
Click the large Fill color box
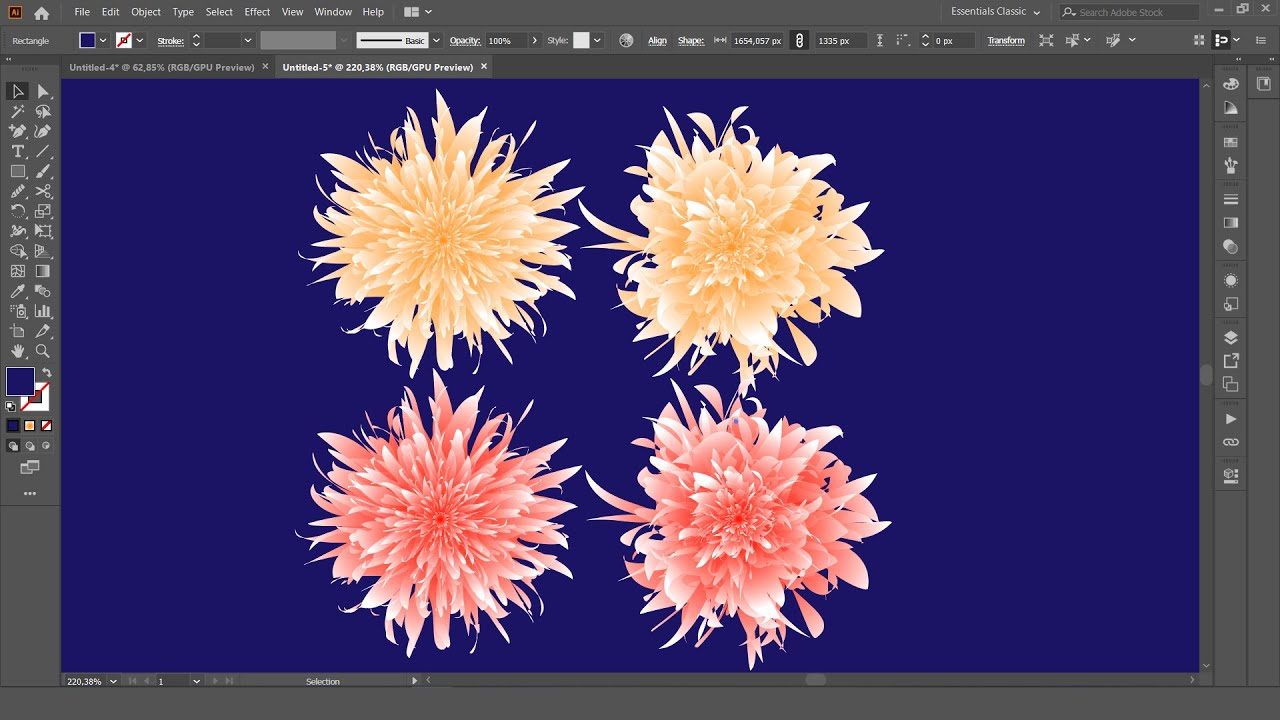pyautogui.click(x=20, y=381)
